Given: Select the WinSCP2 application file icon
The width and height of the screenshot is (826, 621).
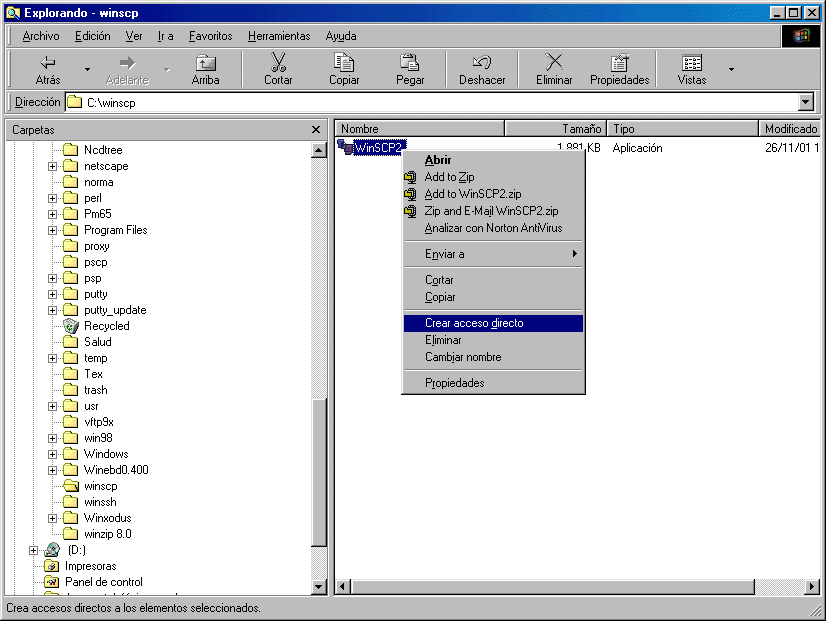Looking at the screenshot, I should (x=345, y=147).
